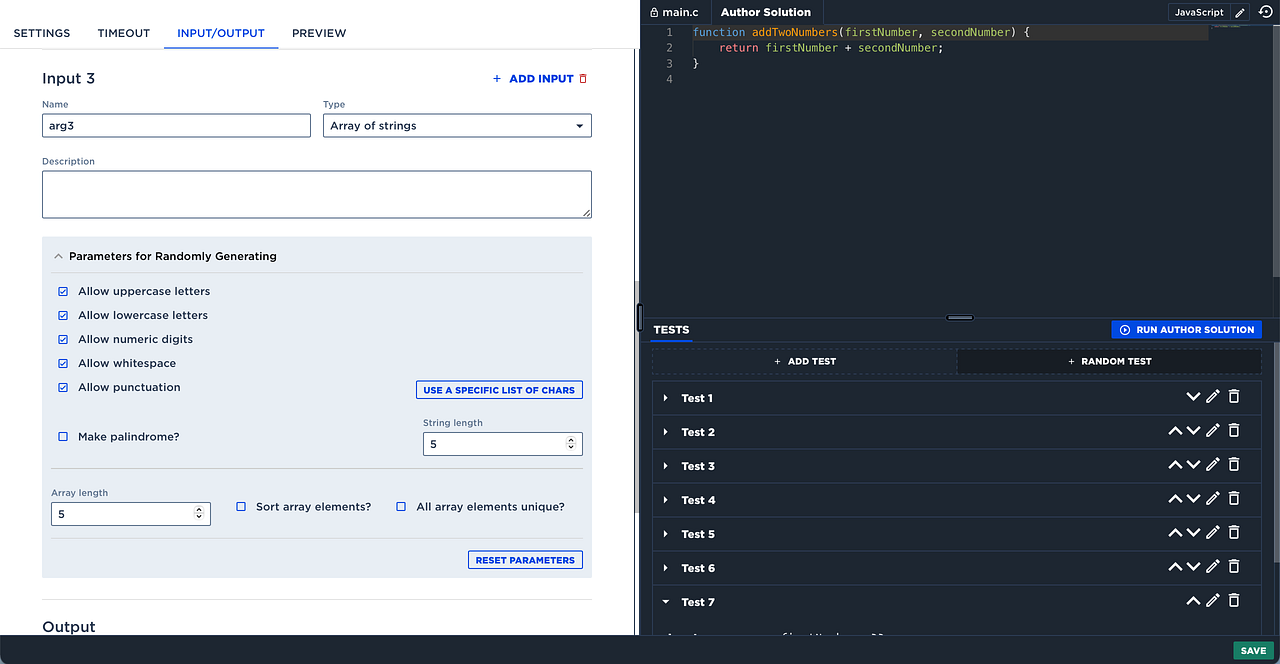Delete Test 2 with trash icon

[1234, 431]
